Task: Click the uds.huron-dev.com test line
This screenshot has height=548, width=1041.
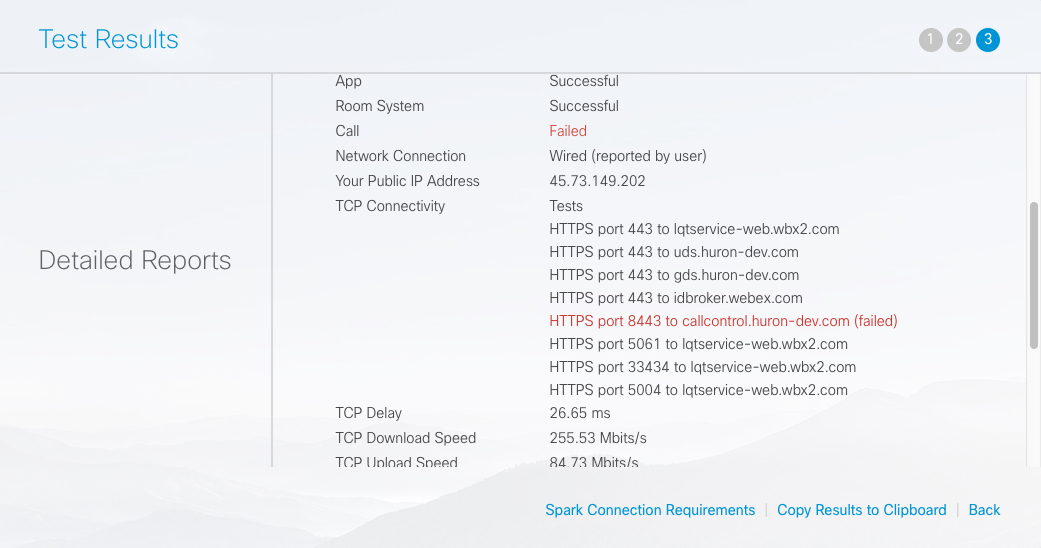Action: [673, 252]
